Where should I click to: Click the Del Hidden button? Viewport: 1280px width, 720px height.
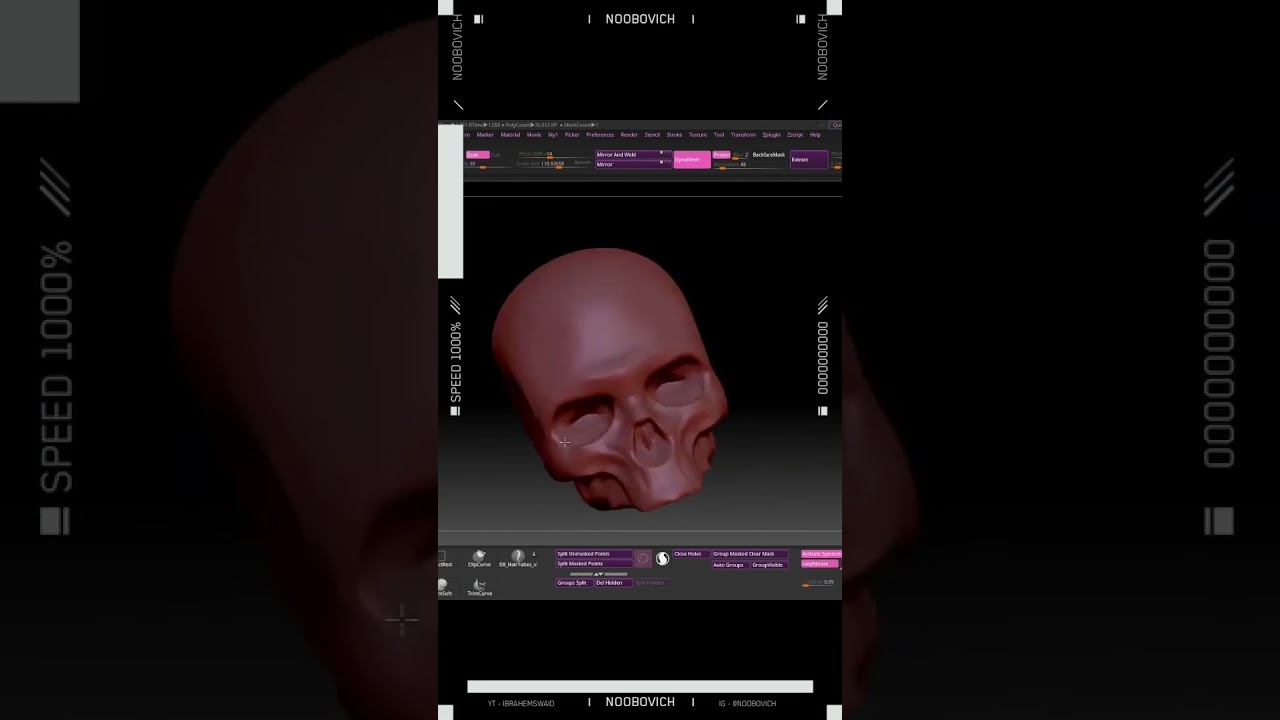point(613,583)
